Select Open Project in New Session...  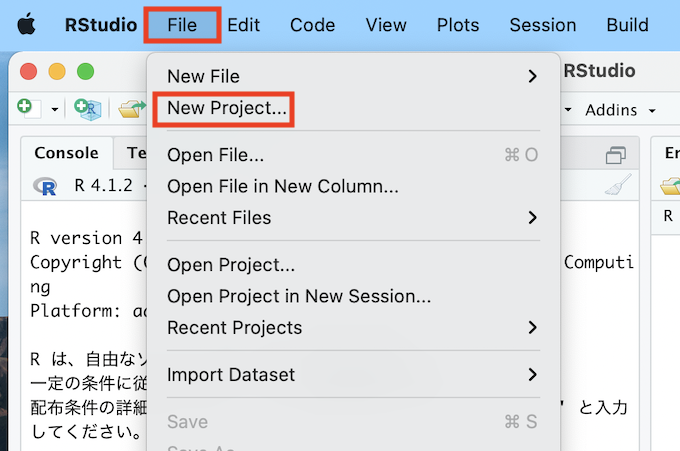click(x=299, y=296)
